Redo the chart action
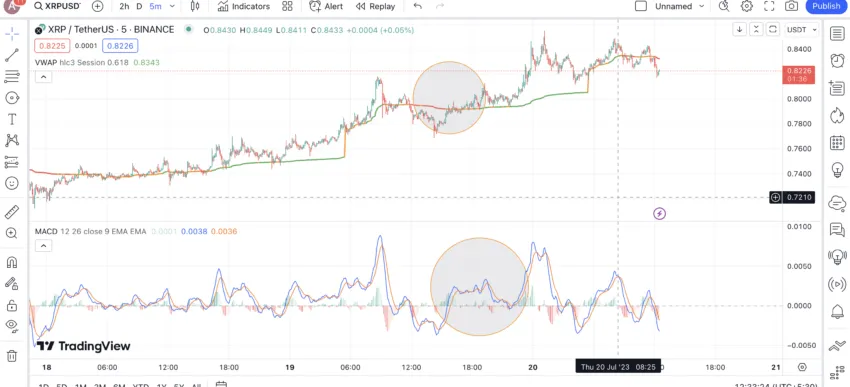Screen dimensions: 850x387 coord(440,7)
